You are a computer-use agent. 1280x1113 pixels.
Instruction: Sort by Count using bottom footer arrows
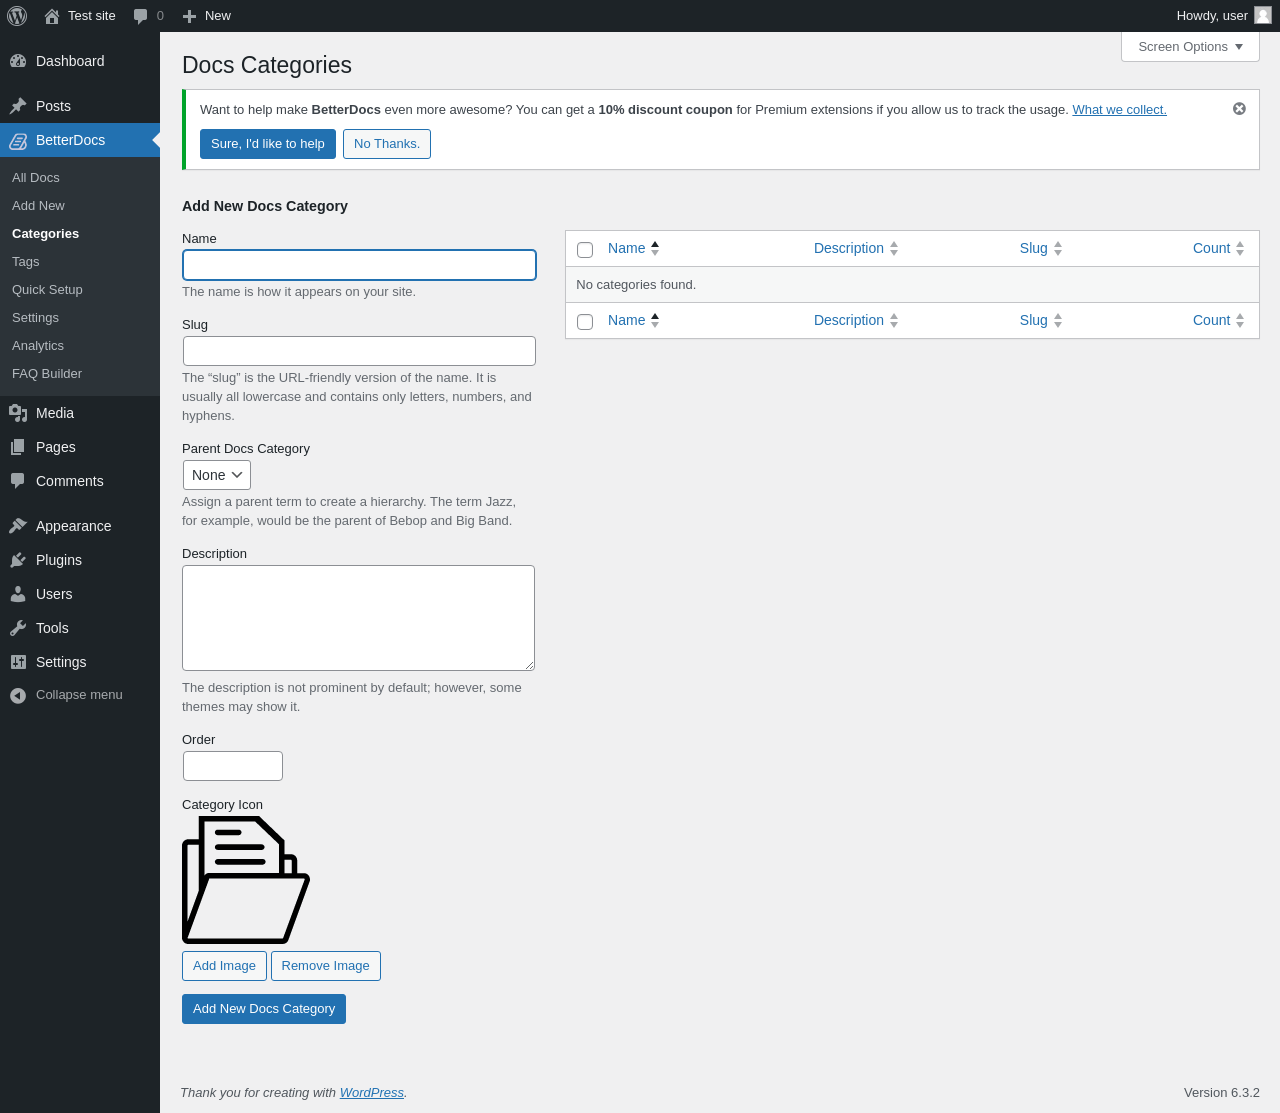point(1240,320)
